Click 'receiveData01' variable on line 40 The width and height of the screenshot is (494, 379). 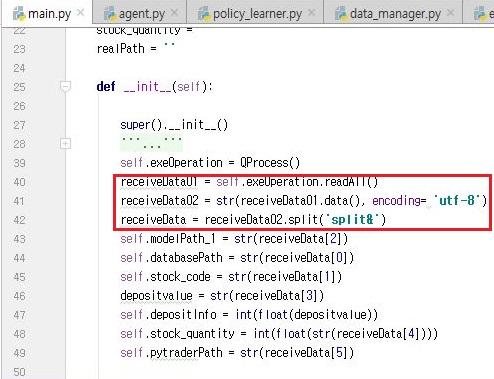(159, 182)
